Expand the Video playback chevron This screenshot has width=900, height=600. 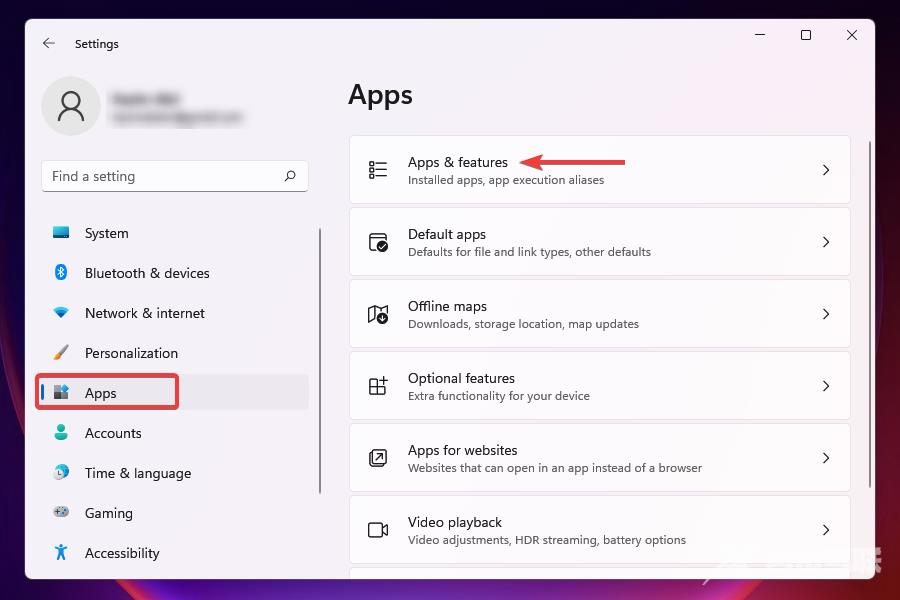click(x=826, y=529)
